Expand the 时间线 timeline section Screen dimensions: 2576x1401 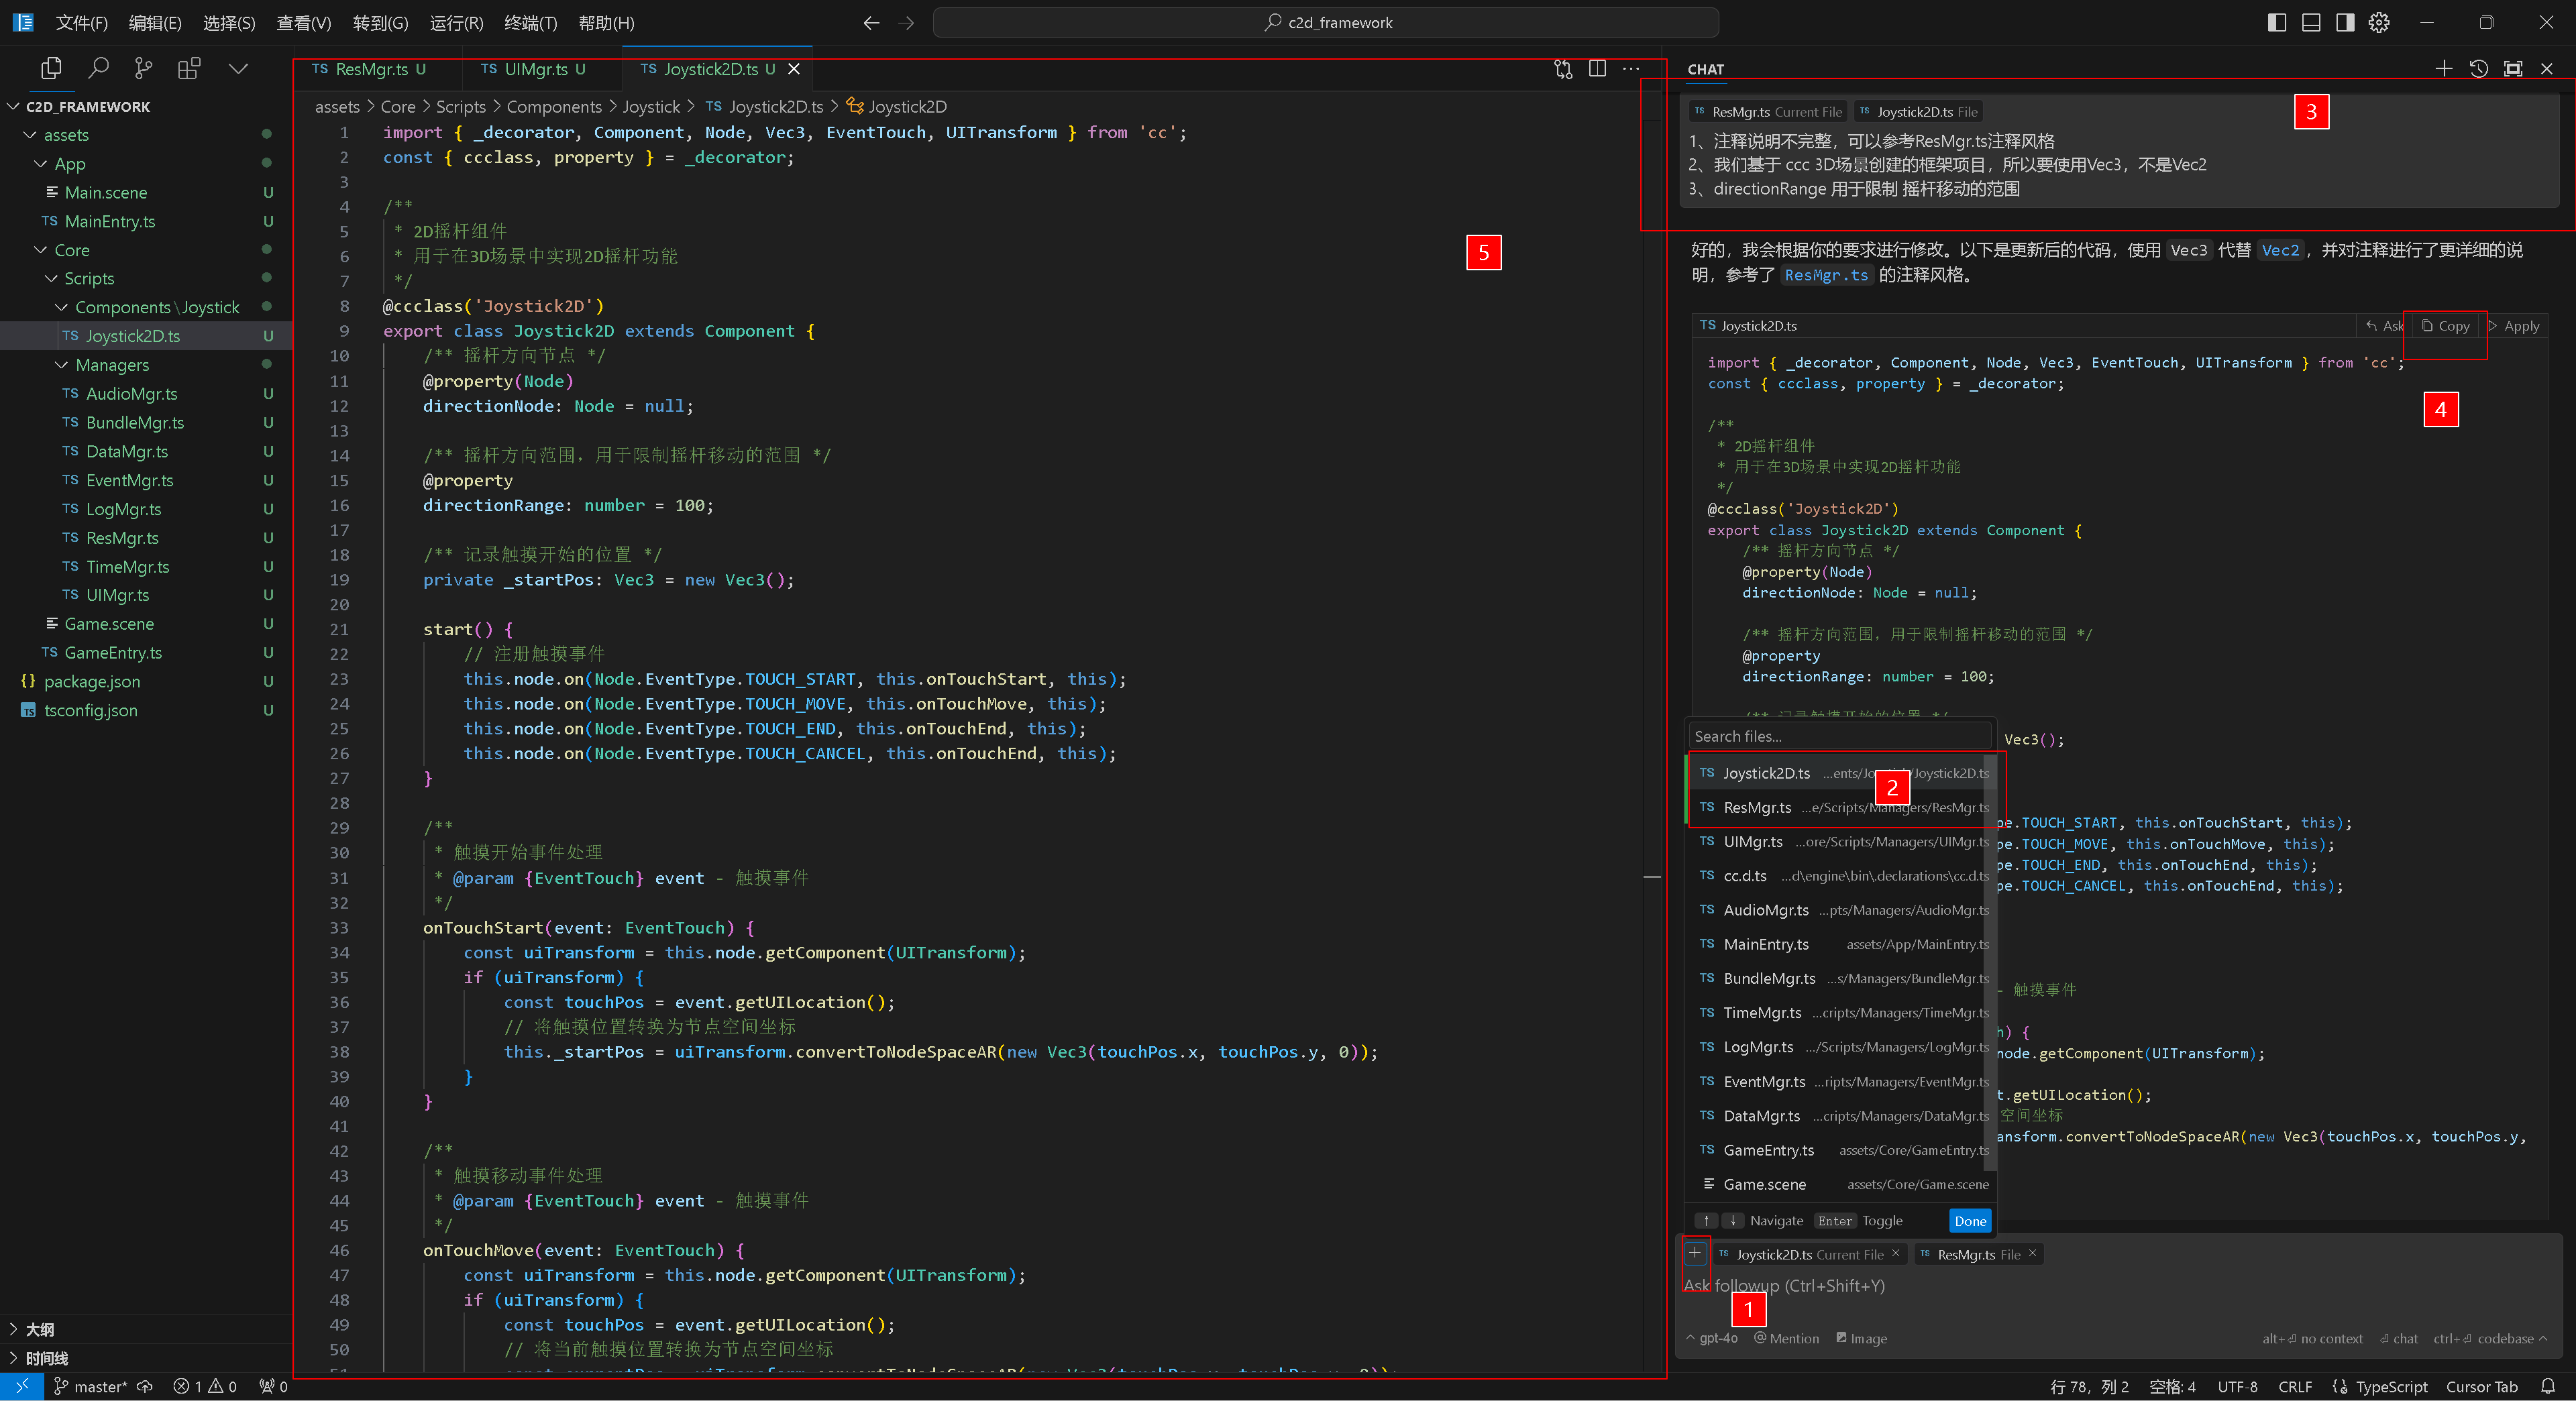146,1358
